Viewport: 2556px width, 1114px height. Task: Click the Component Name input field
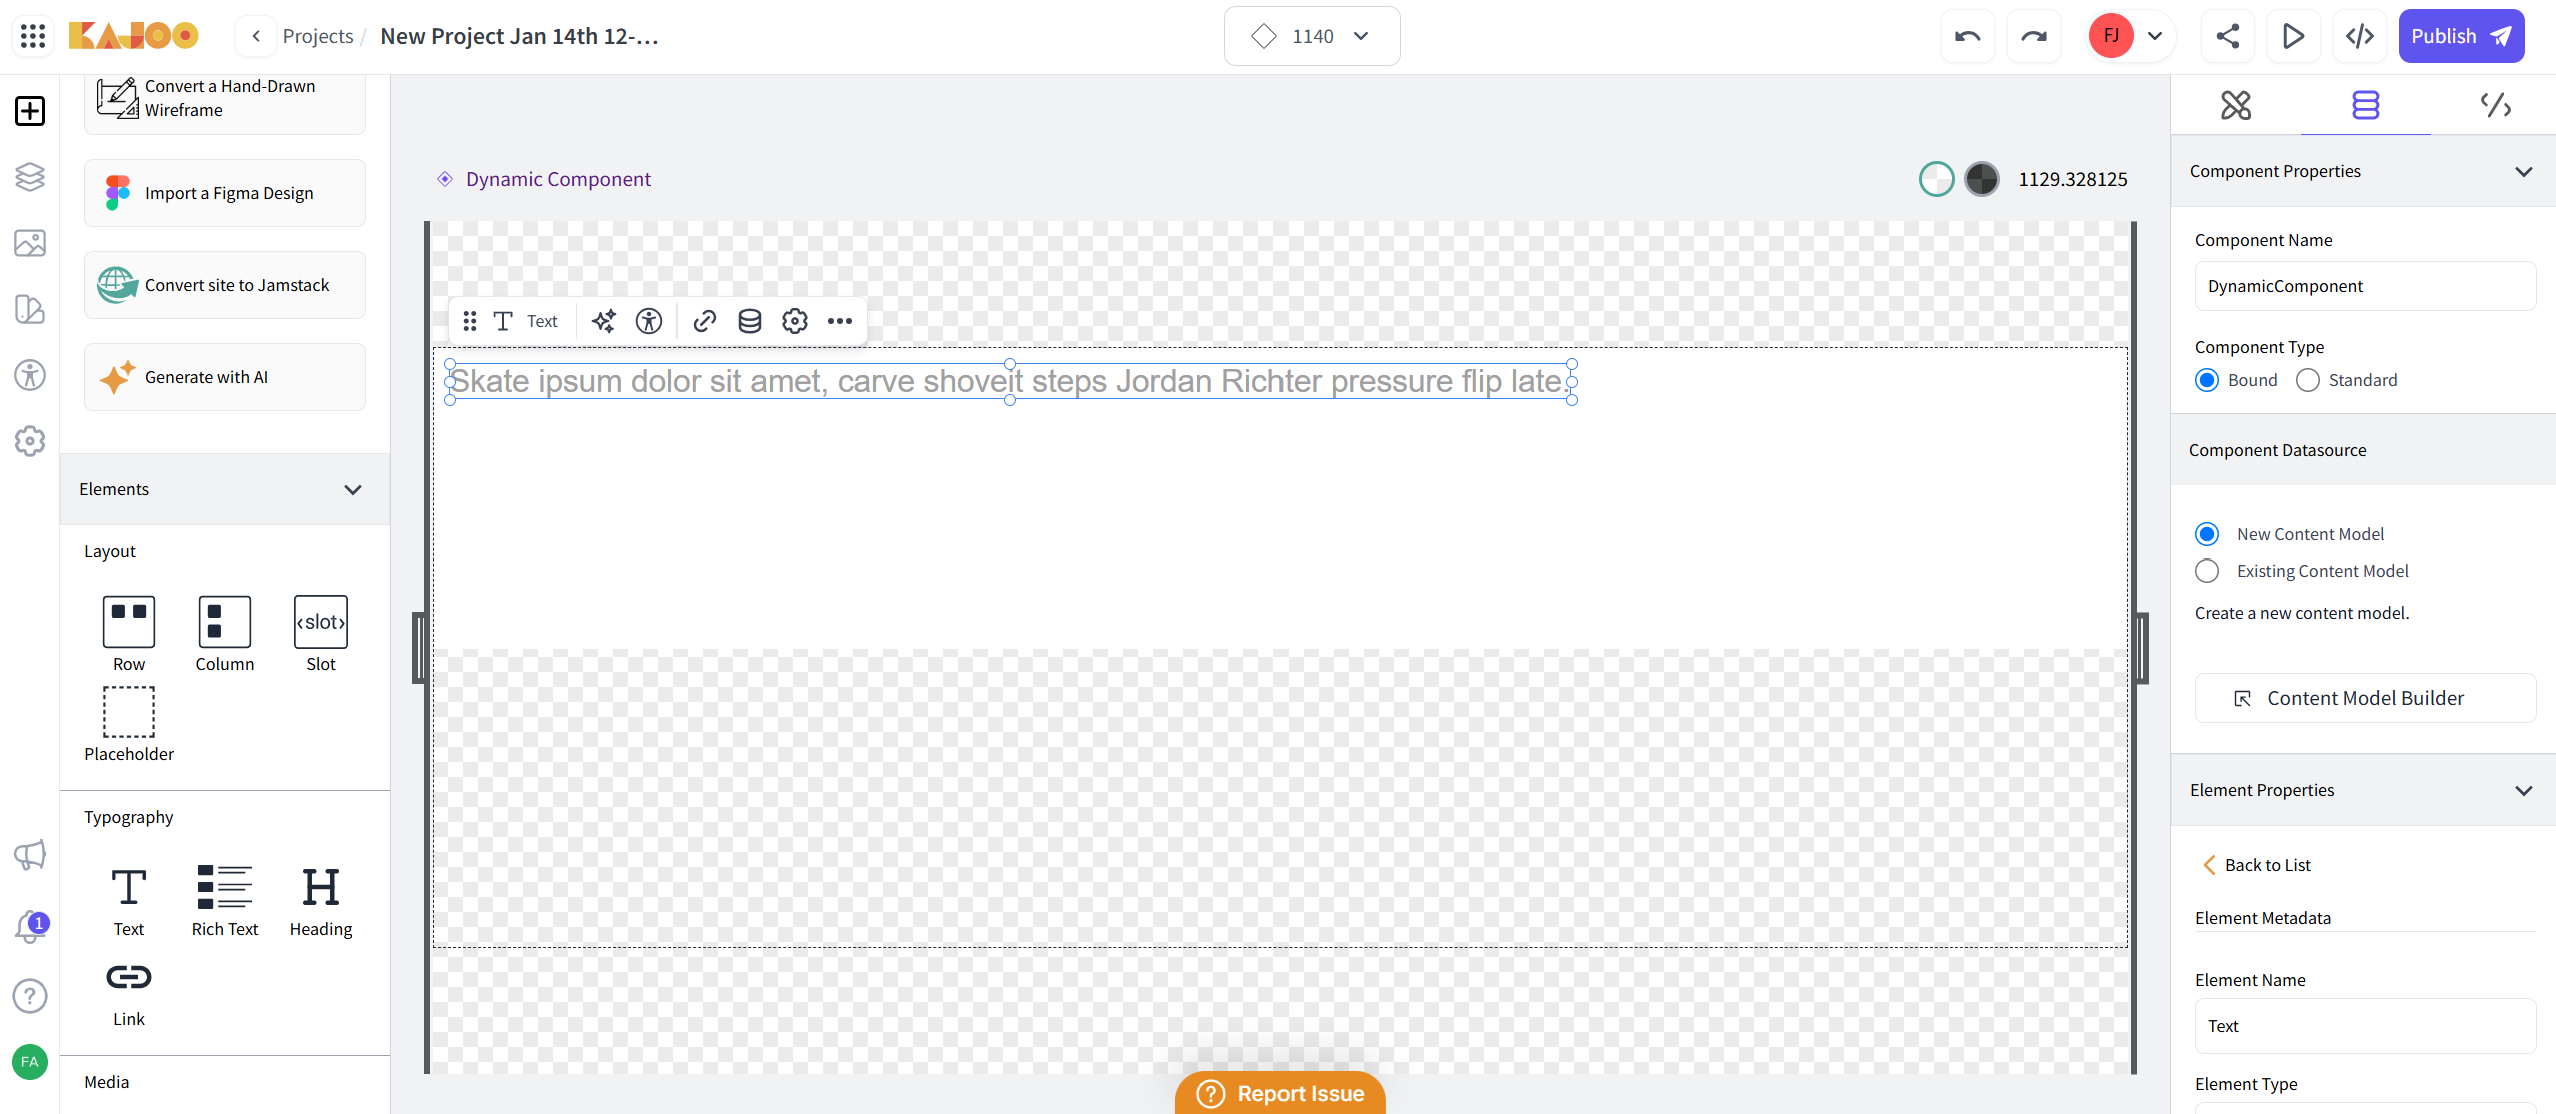2365,287
